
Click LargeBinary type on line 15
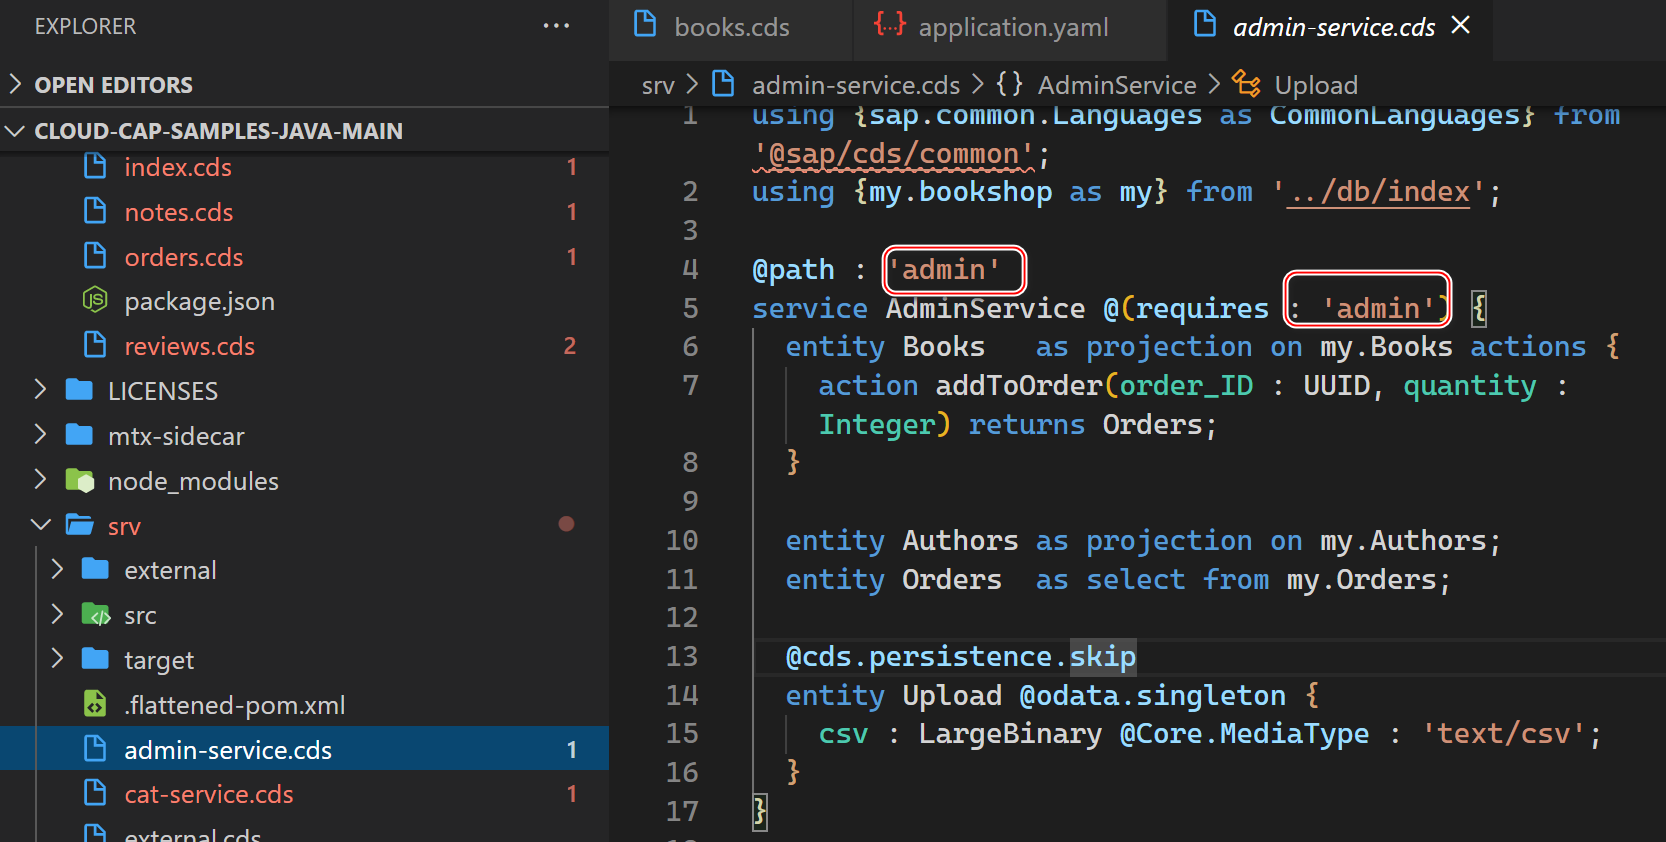(x=1010, y=733)
